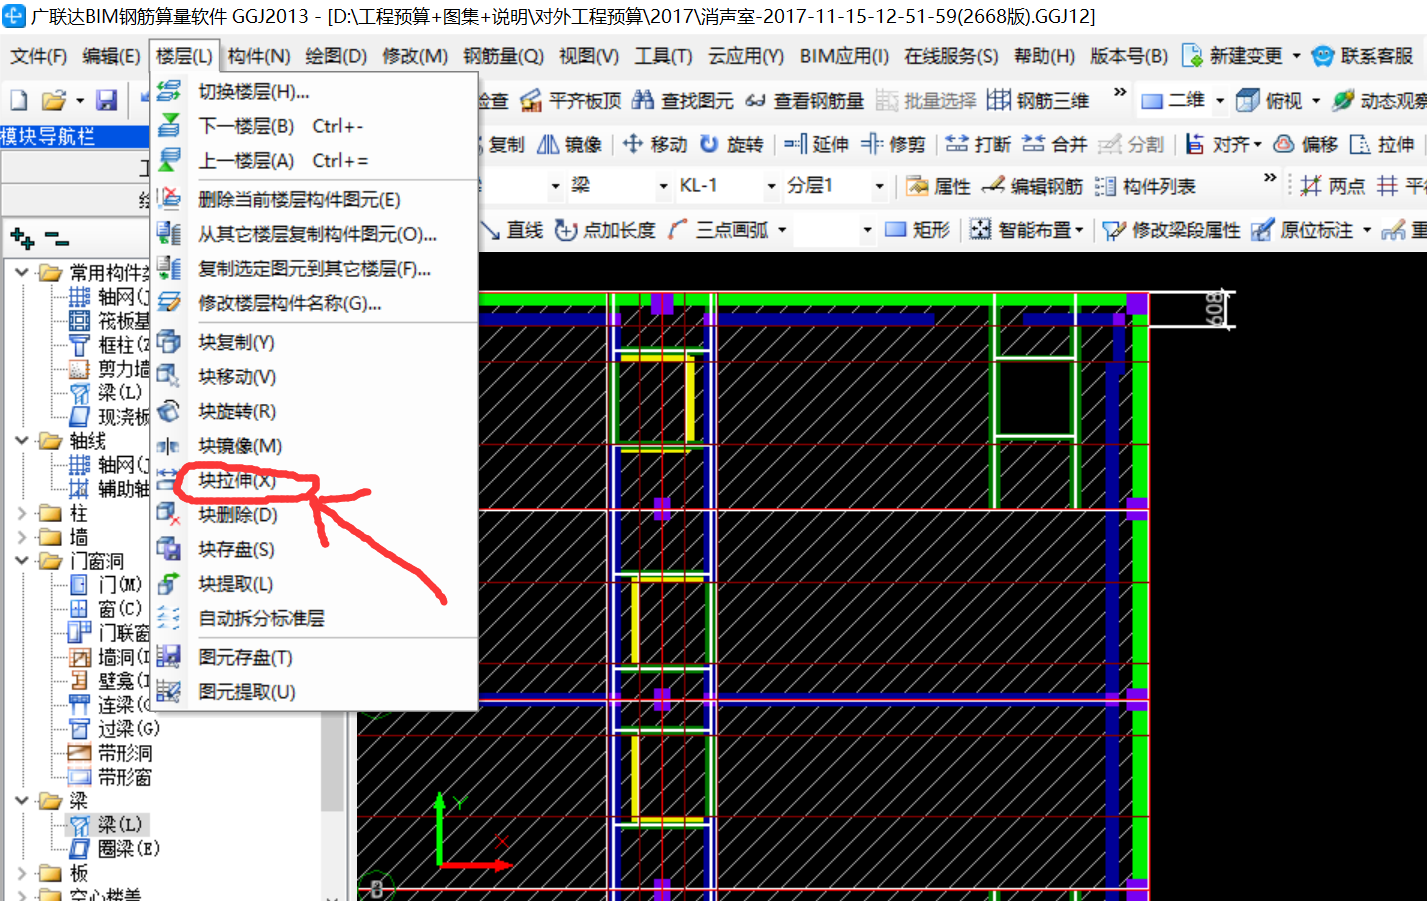Click the 复制 copy button
Image resolution: width=1427 pixels, height=901 pixels.
point(505,144)
